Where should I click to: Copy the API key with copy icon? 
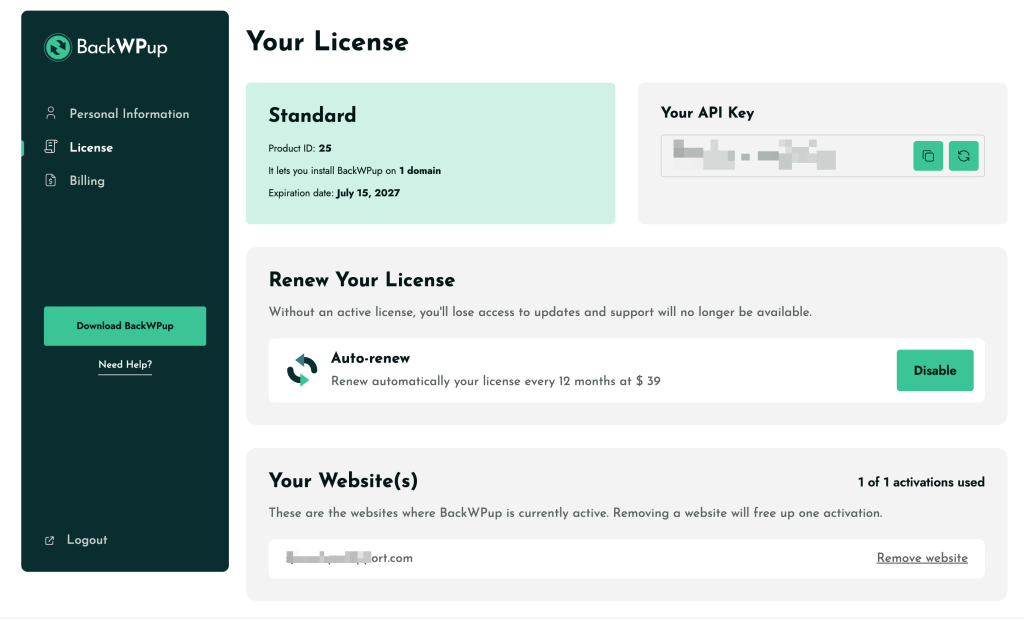coord(928,155)
